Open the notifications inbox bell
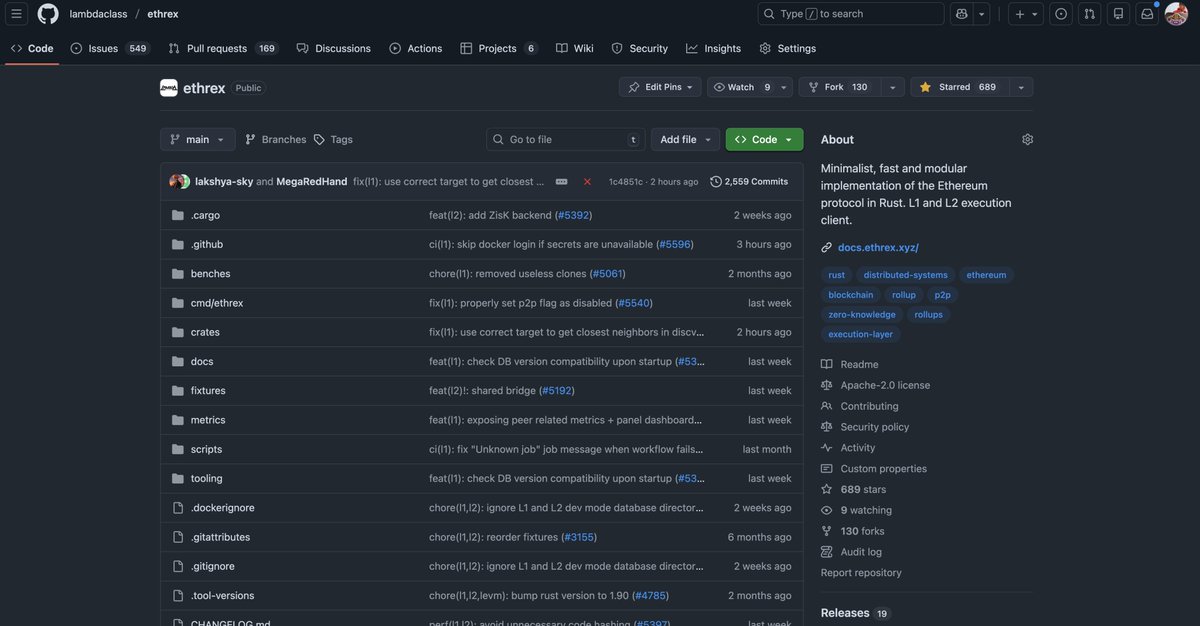The height and width of the screenshot is (626, 1200). coord(1147,14)
